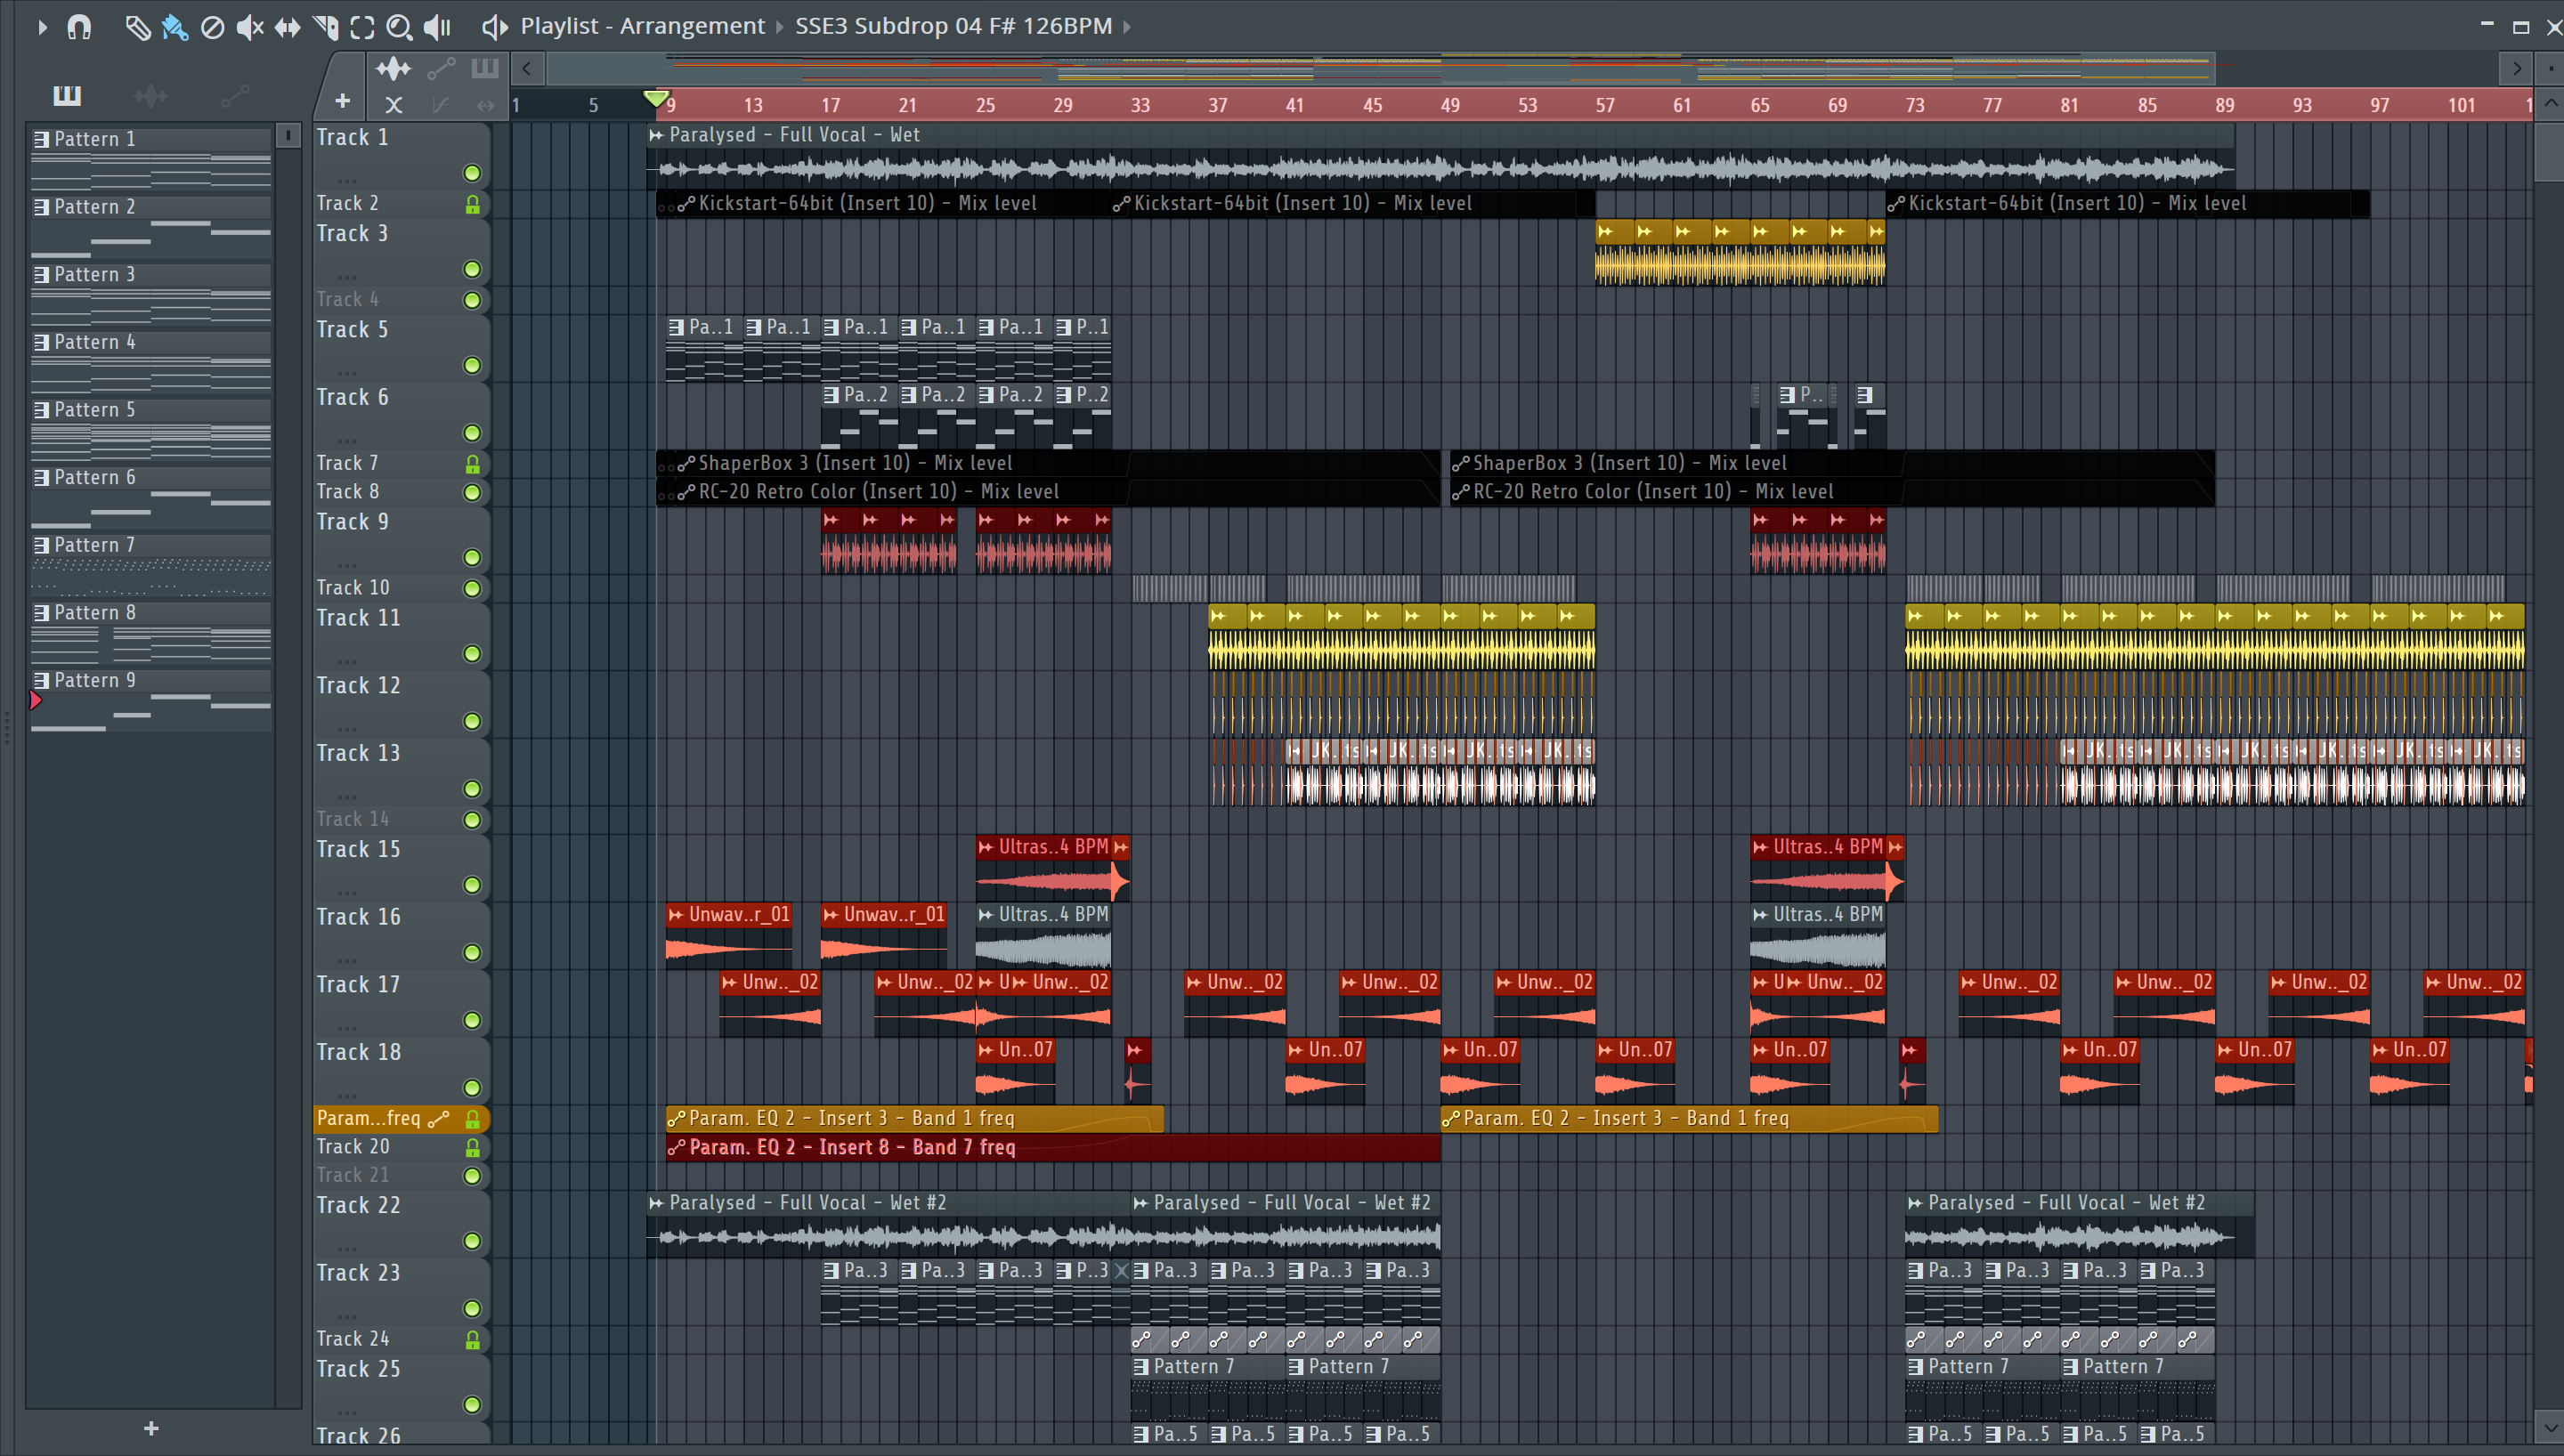Mute Track 18 with its green light
Image resolution: width=2564 pixels, height=1456 pixels.
pyautogui.click(x=472, y=1087)
